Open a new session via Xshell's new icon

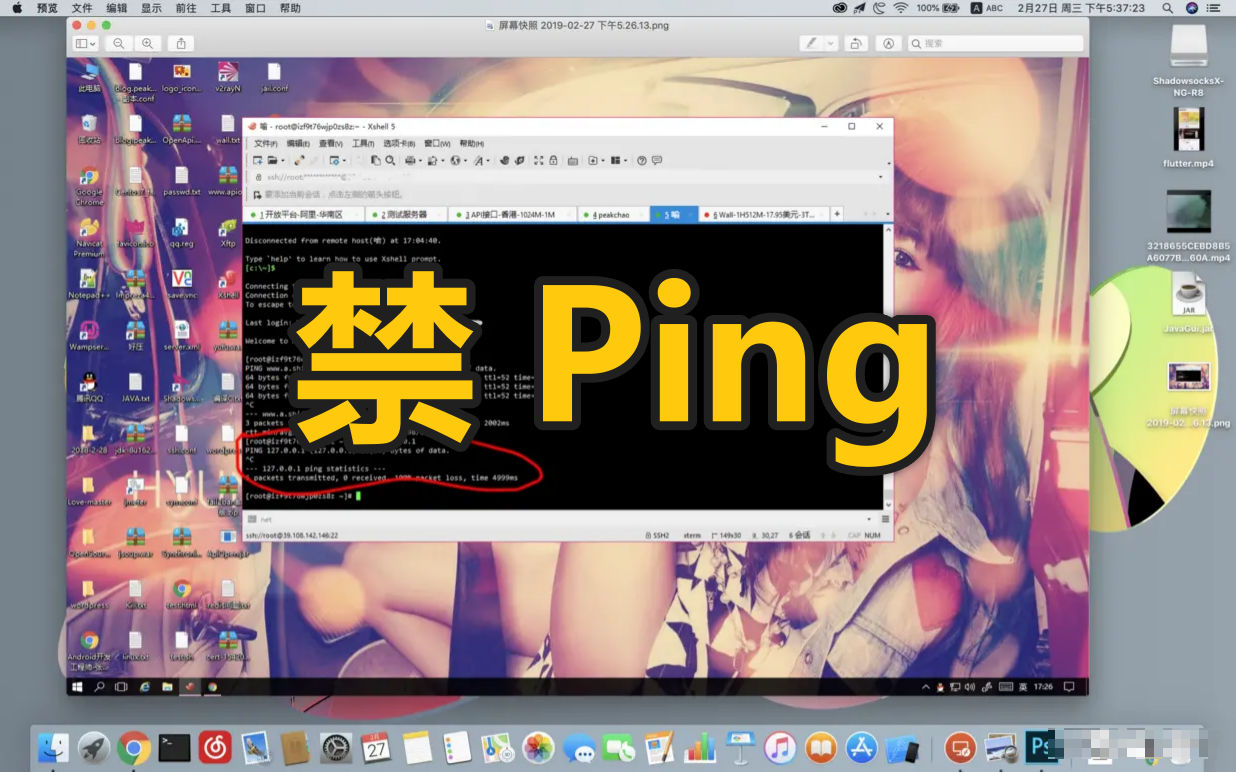[x=256, y=161]
